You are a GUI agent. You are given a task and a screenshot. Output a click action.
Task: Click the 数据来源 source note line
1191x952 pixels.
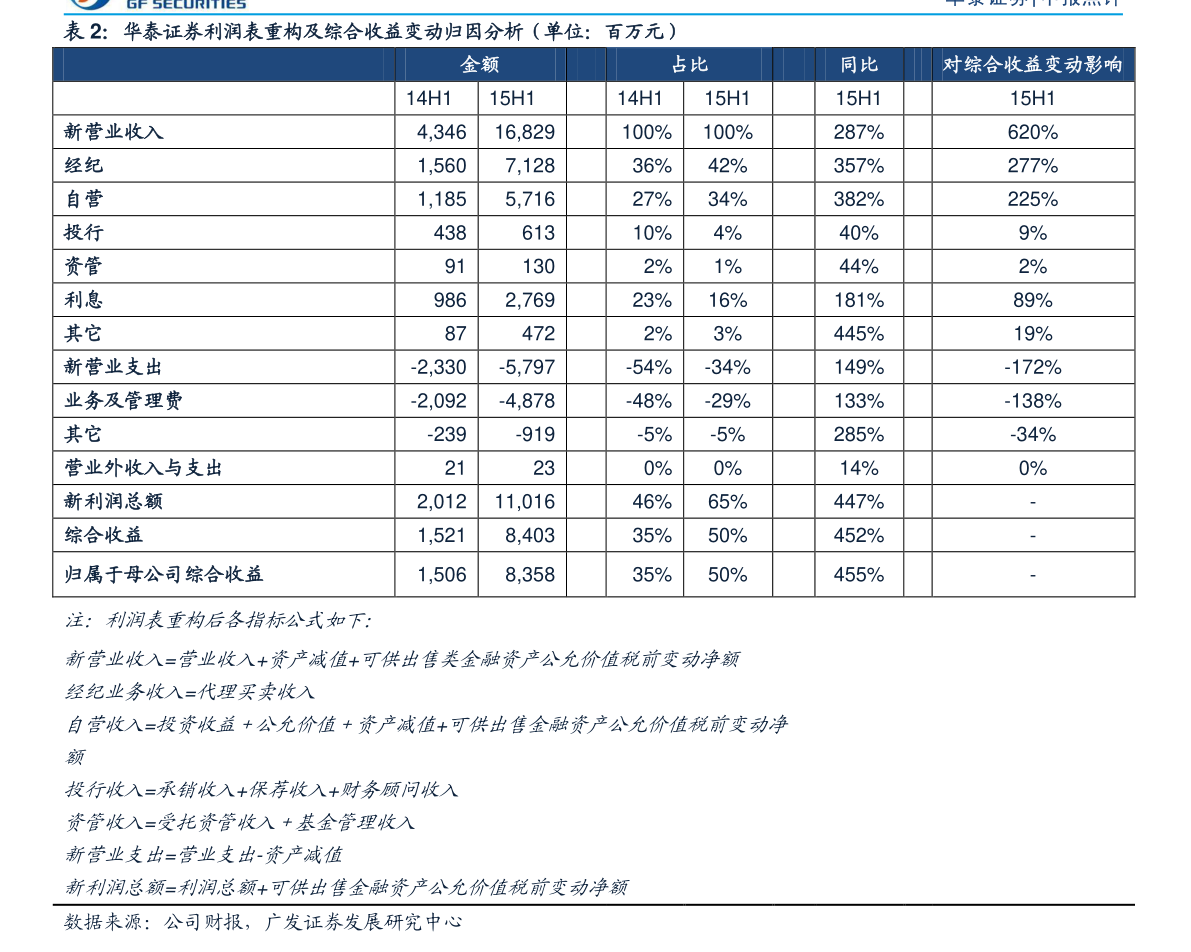coord(263,922)
